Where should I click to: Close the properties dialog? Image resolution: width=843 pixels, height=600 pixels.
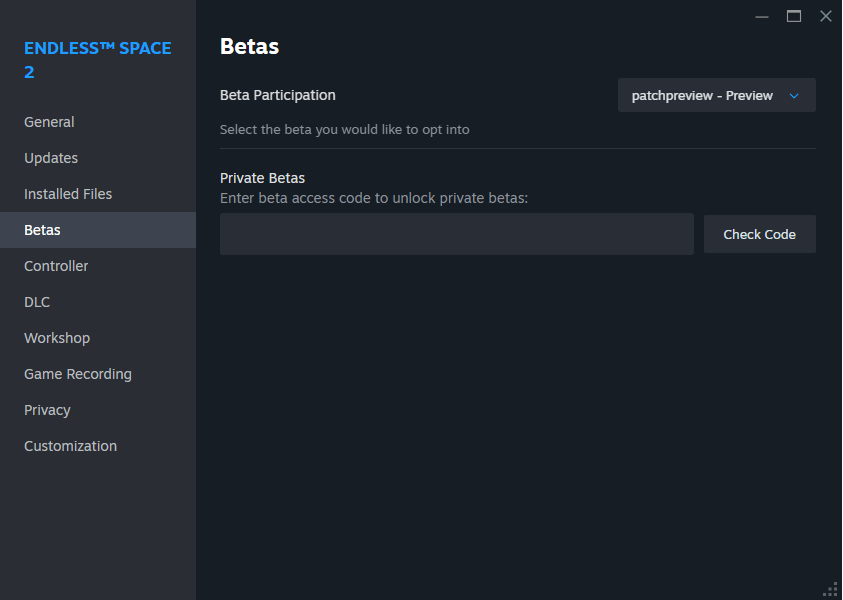(x=826, y=16)
